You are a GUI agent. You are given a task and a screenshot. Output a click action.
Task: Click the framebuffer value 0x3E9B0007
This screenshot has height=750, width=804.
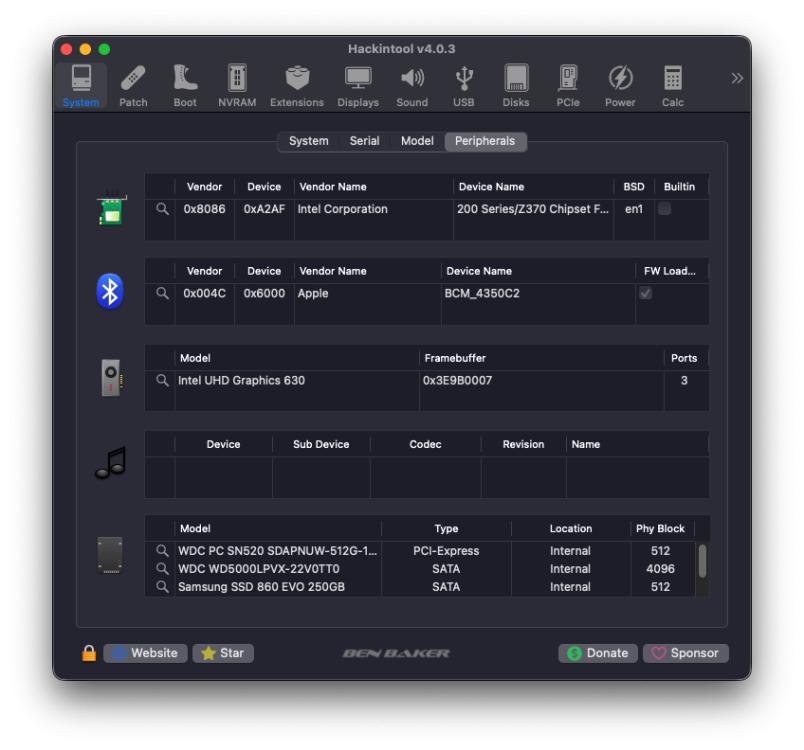click(457, 380)
